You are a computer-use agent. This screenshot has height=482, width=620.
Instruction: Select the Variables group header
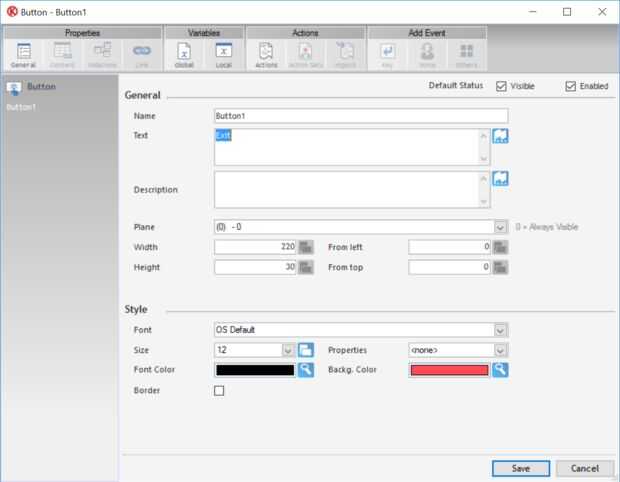point(204,33)
